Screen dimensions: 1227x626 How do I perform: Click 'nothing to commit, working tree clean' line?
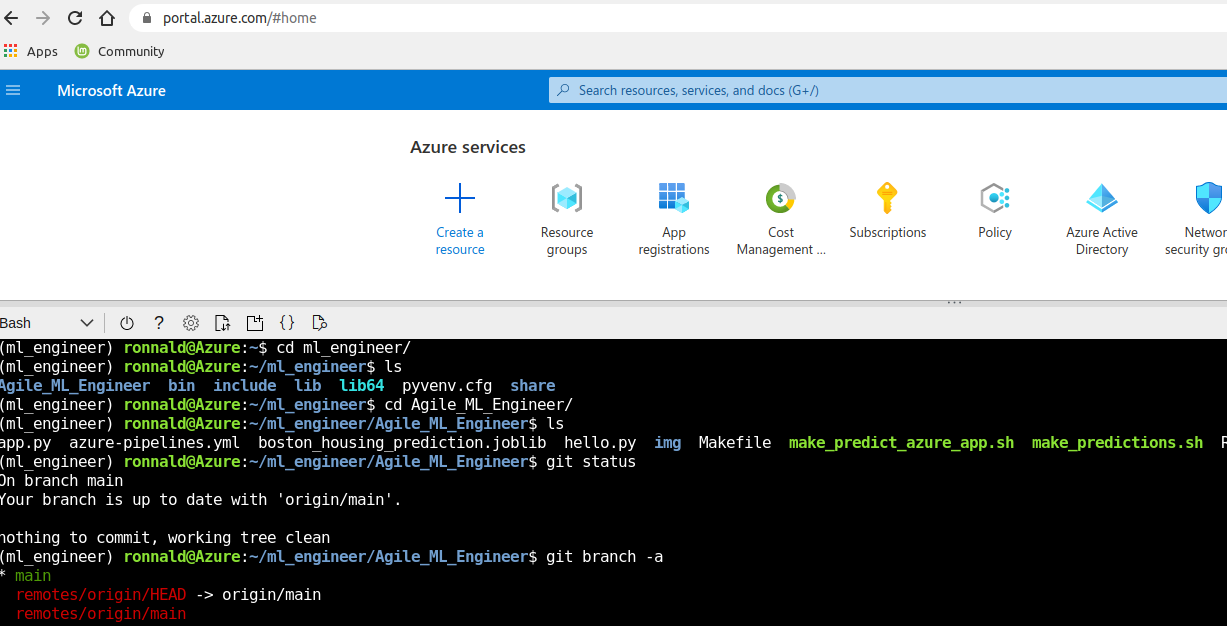pyautogui.click(x=164, y=538)
